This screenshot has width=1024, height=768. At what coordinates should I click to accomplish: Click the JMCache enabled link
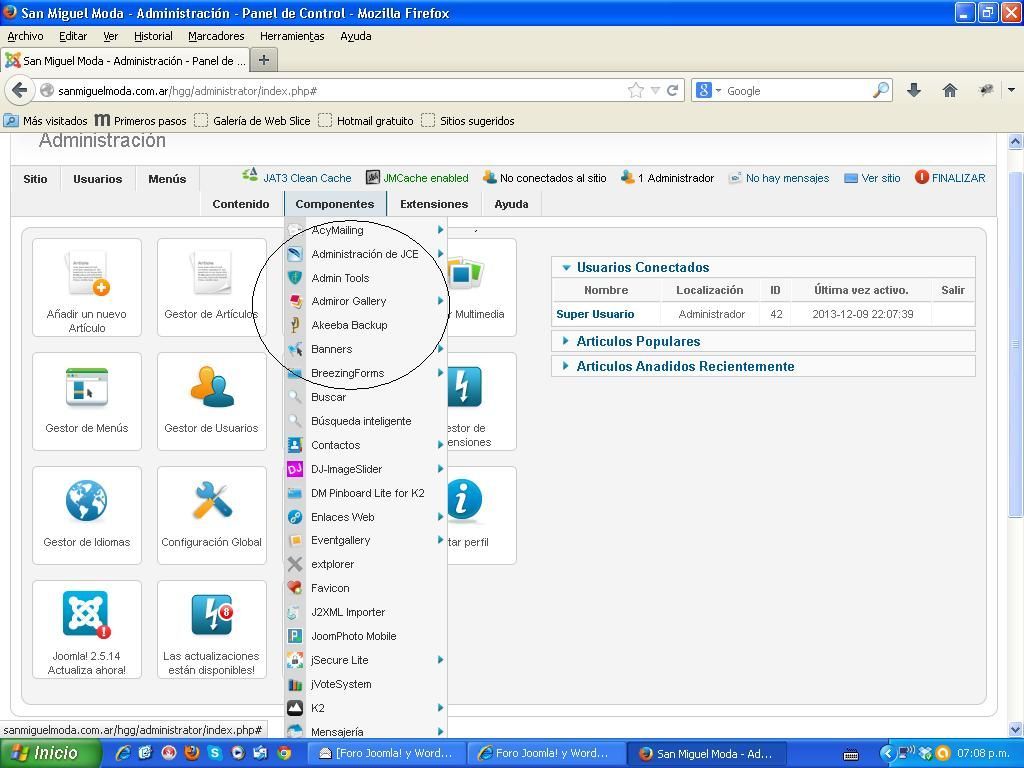coord(426,178)
